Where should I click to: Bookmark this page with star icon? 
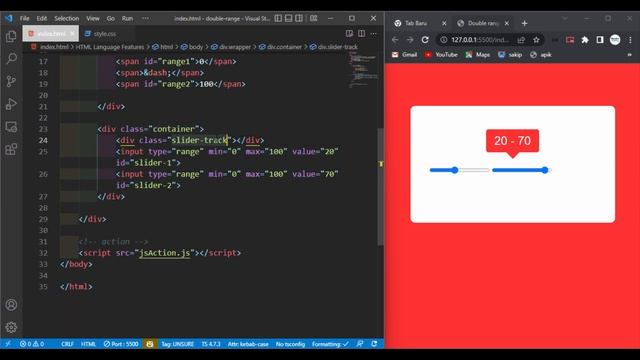[x=536, y=40]
